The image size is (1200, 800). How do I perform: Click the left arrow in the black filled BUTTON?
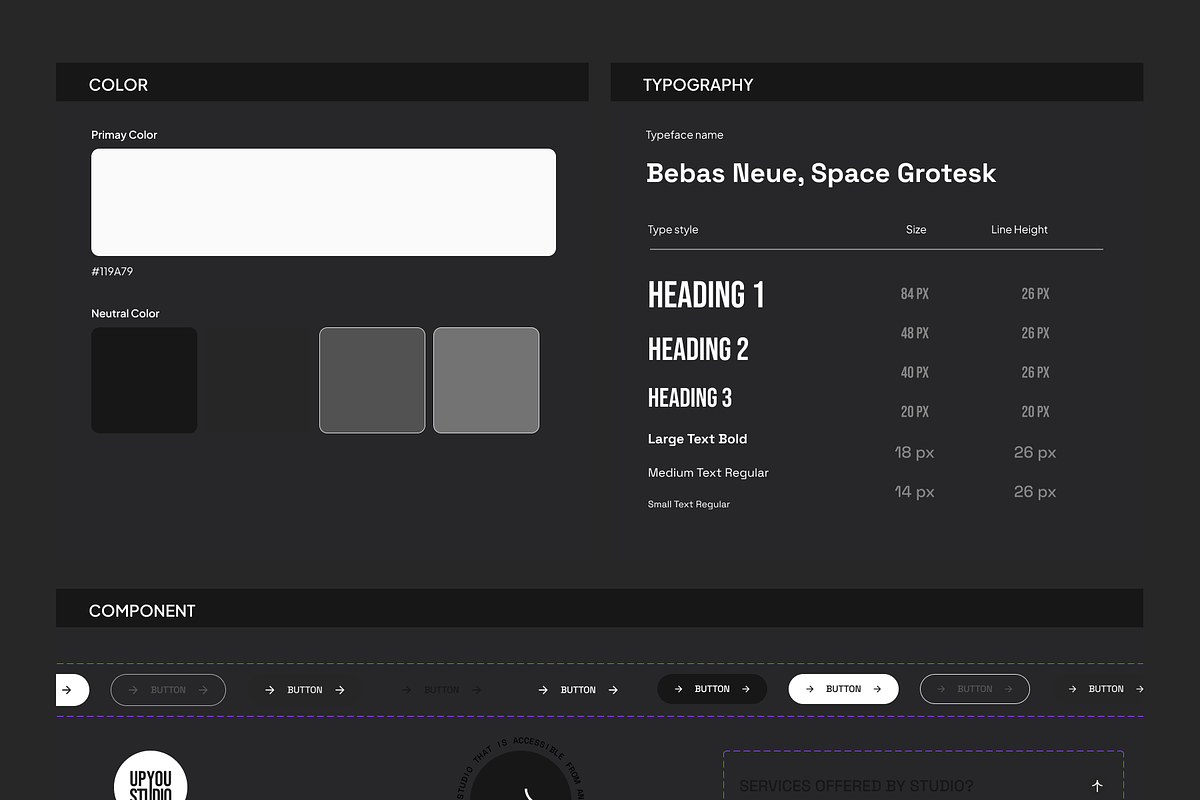[678, 689]
